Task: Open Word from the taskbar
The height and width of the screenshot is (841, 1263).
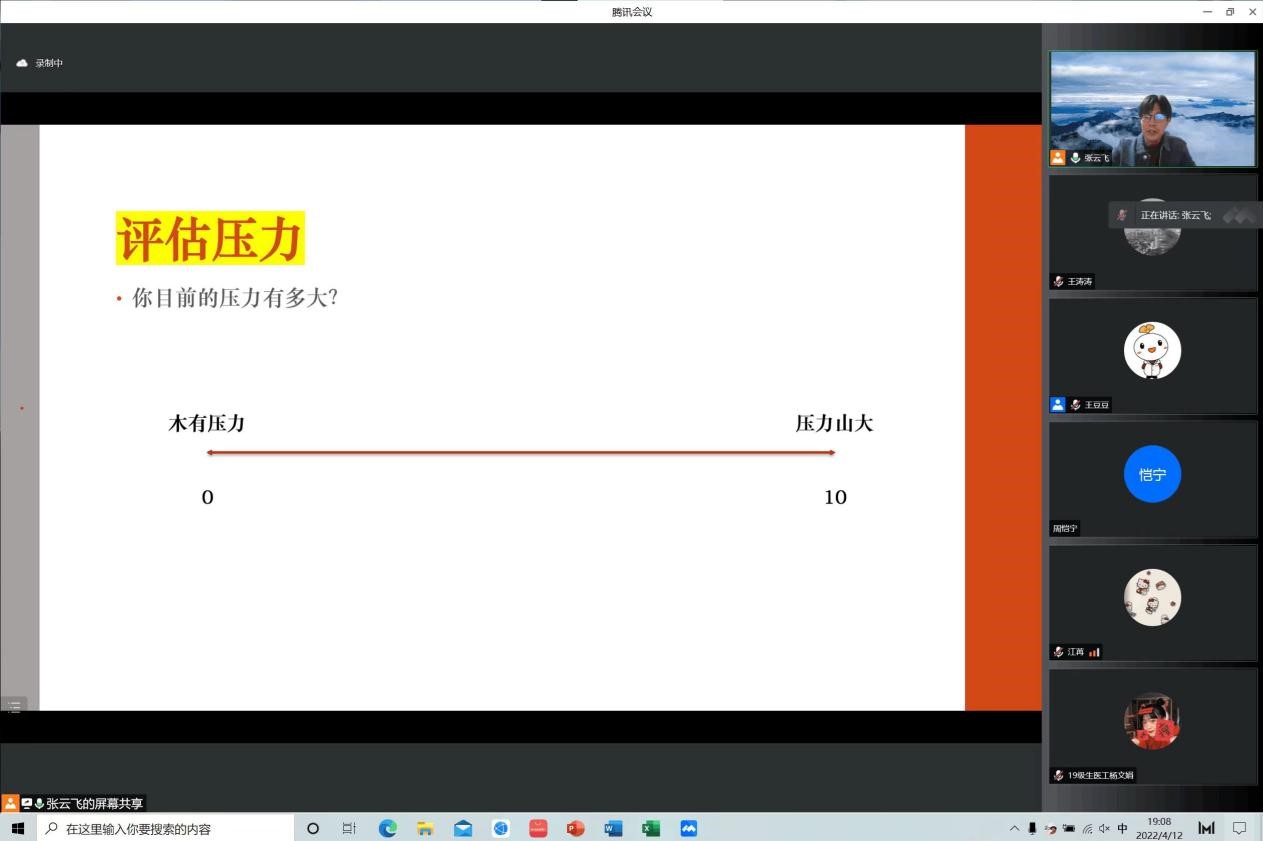Action: [613, 828]
